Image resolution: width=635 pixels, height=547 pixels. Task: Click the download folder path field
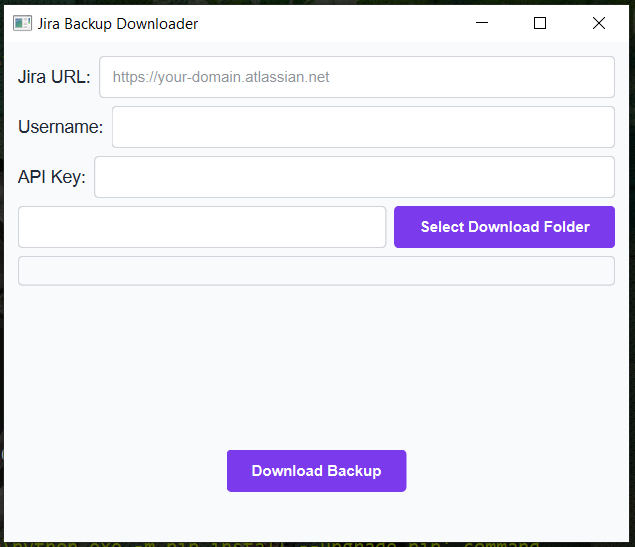pos(202,227)
